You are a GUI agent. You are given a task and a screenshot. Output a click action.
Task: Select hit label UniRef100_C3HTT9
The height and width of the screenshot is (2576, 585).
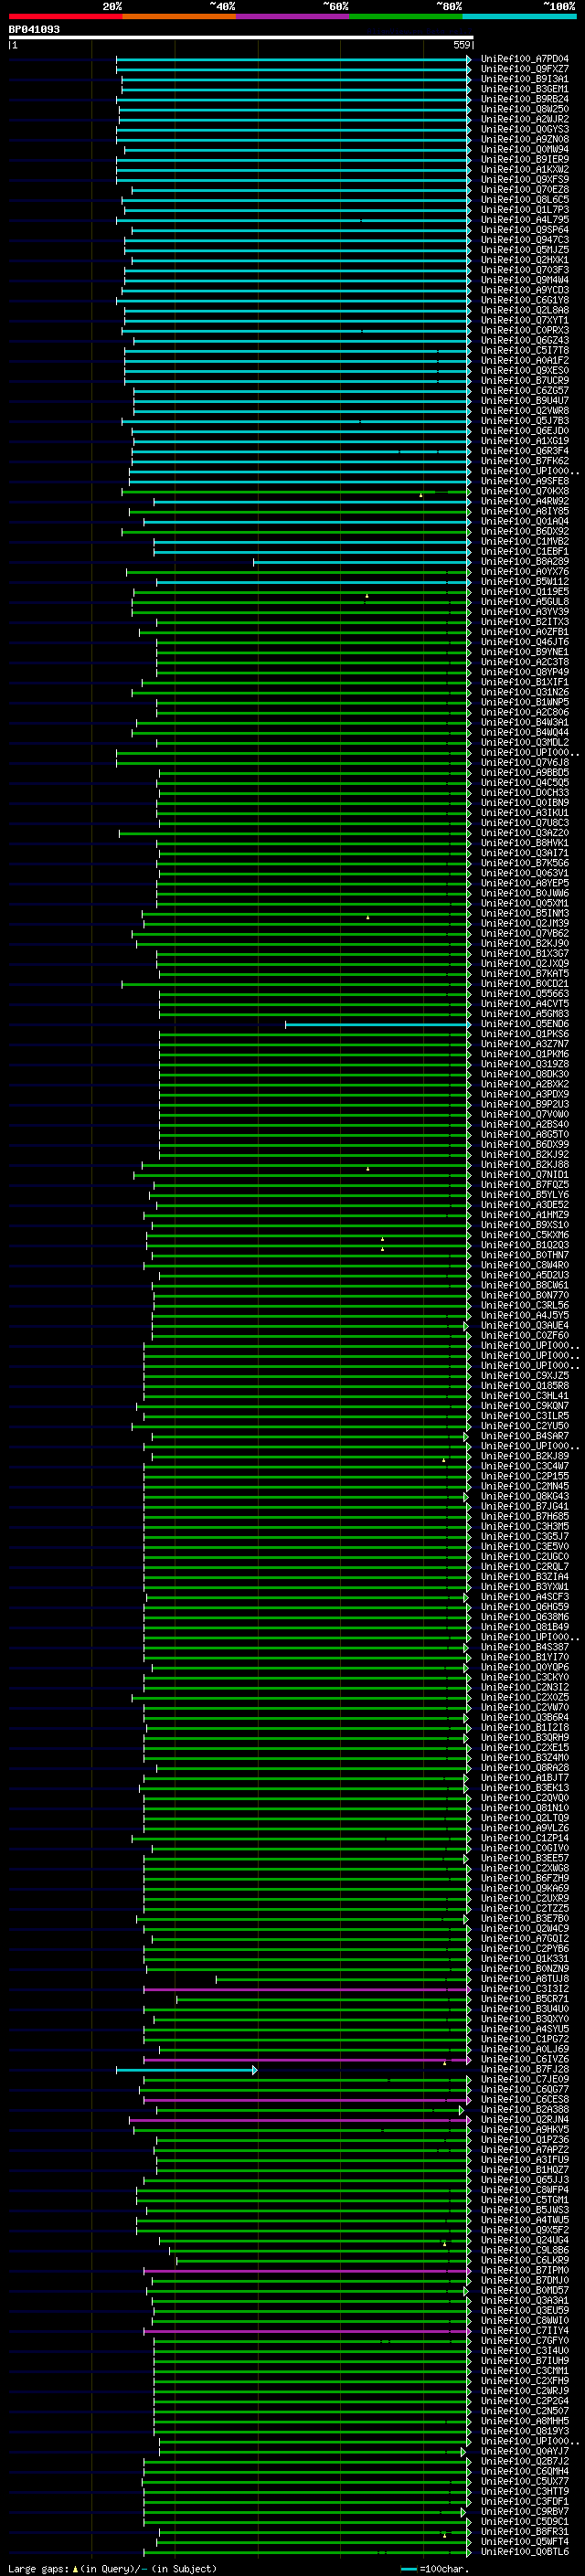(524, 2491)
